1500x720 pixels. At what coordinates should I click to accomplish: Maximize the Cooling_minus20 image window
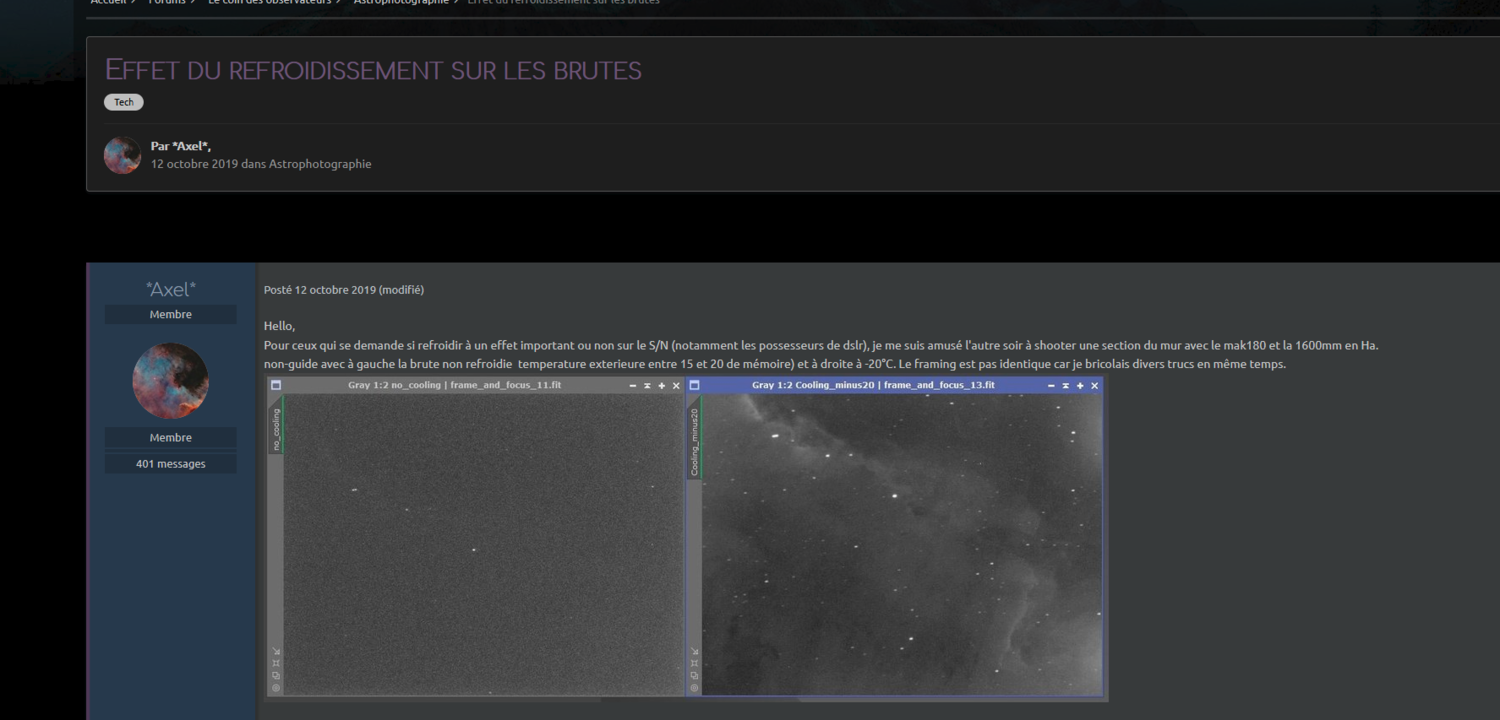tap(1080, 385)
